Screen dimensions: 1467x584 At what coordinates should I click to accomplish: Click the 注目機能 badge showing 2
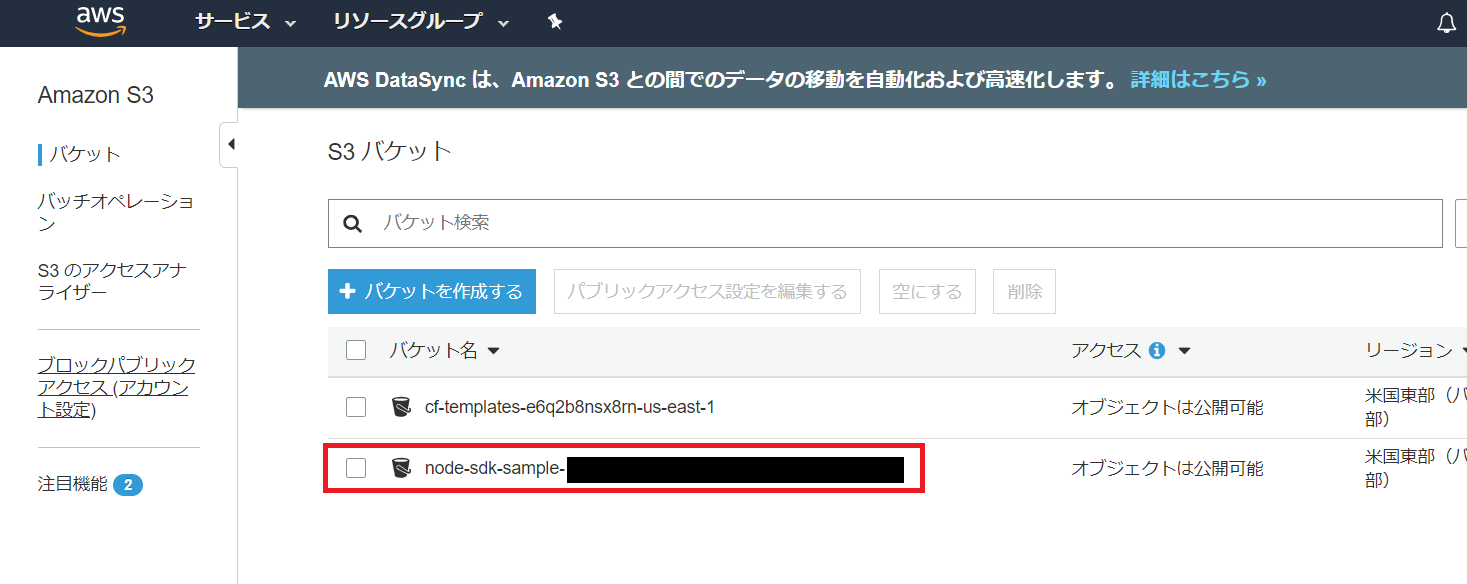coord(128,485)
